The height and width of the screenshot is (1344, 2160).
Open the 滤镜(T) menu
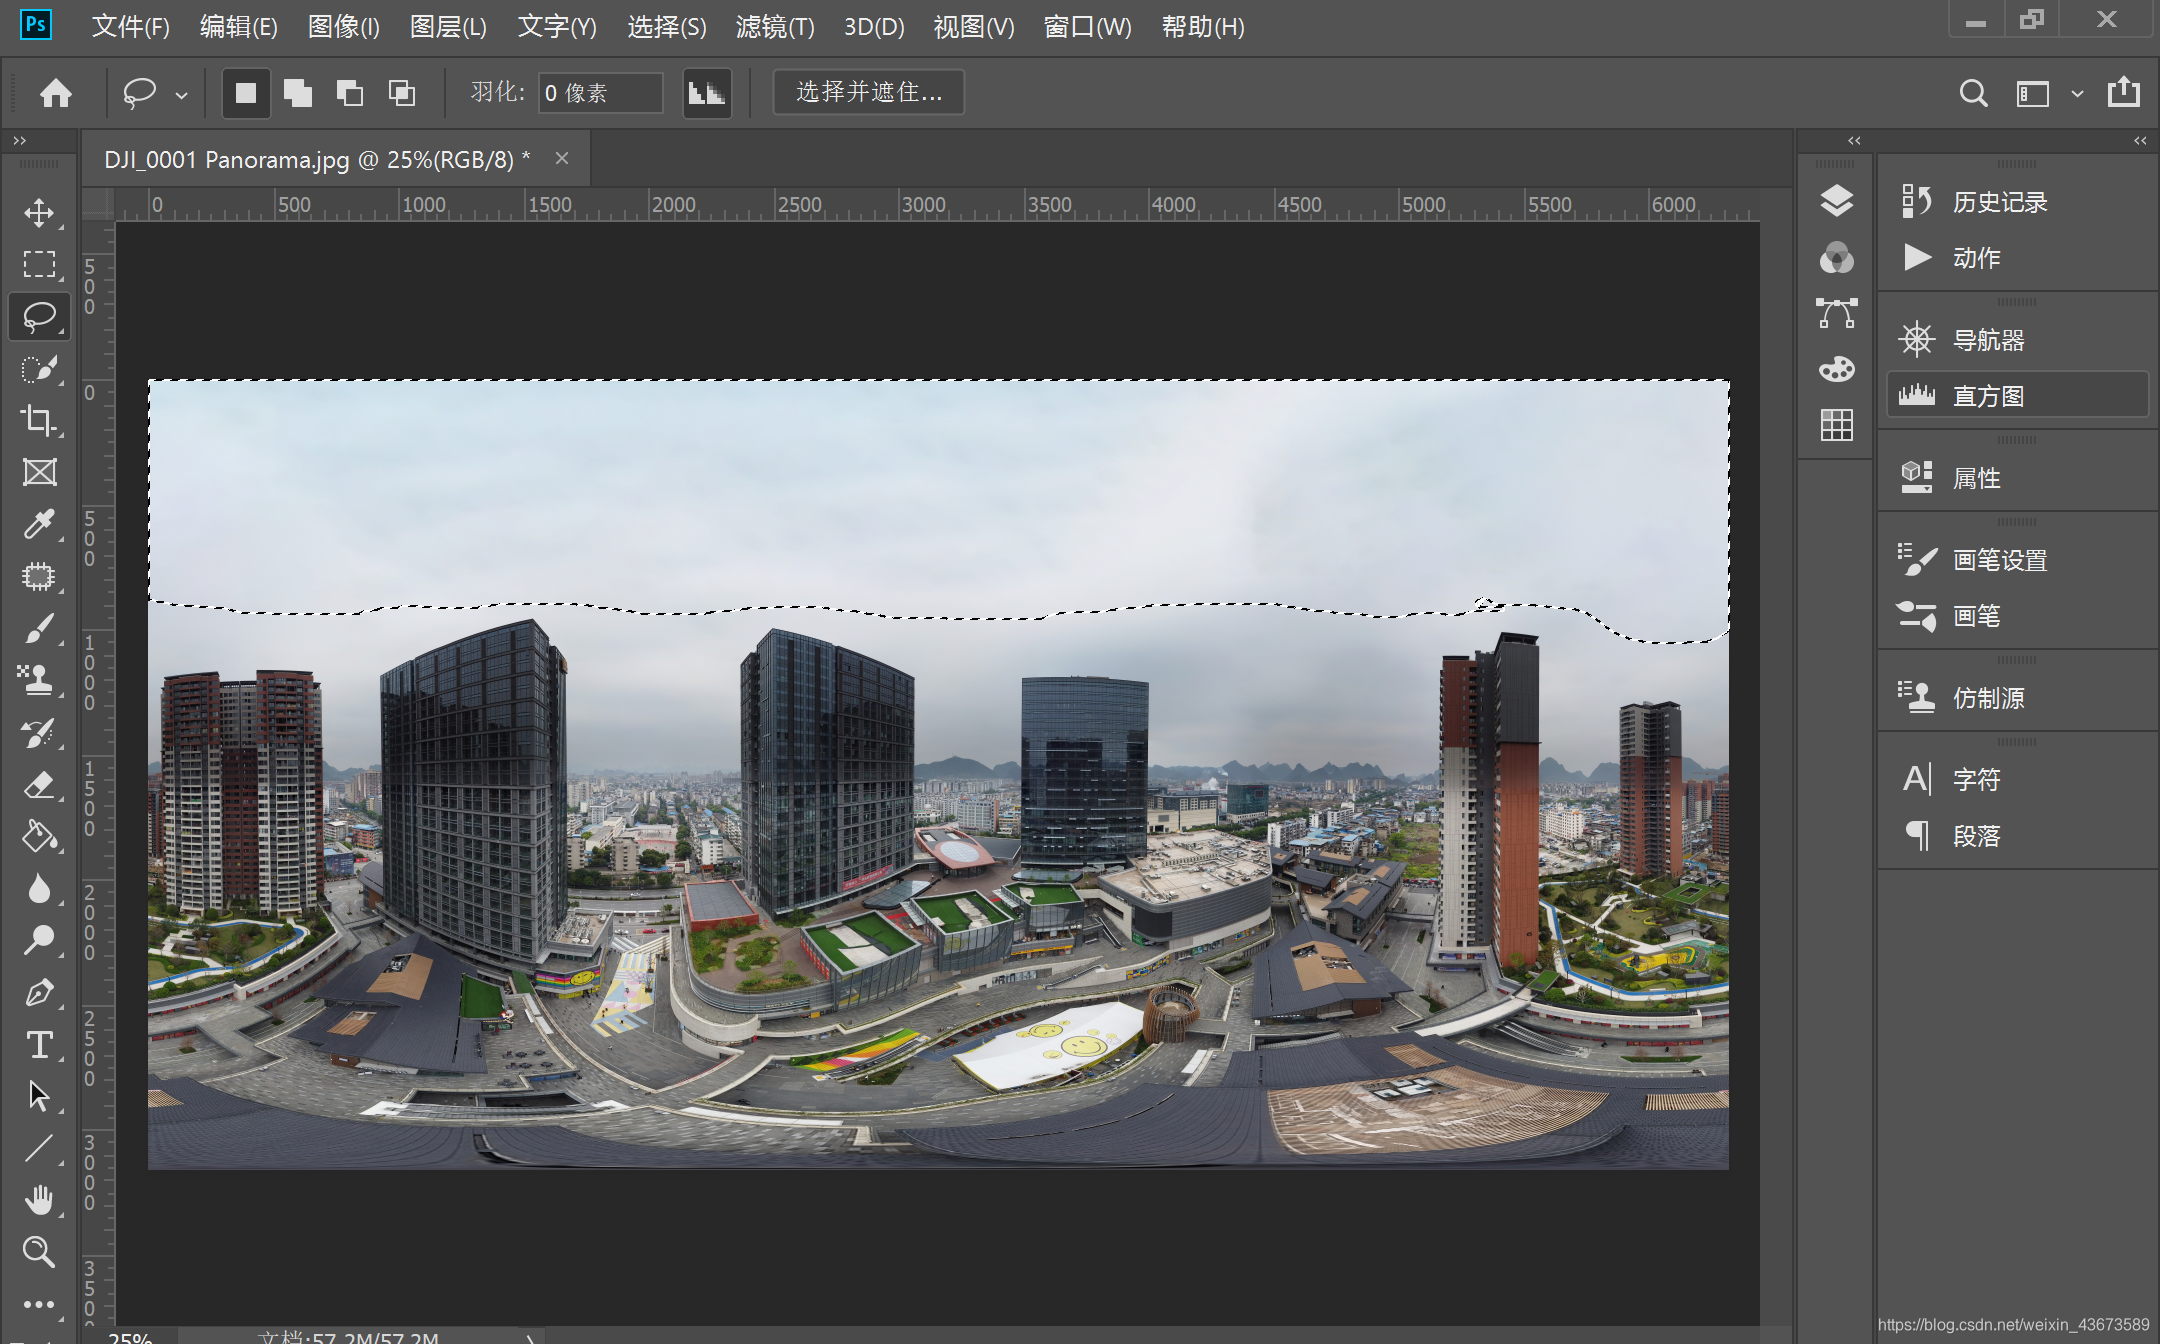tap(775, 27)
